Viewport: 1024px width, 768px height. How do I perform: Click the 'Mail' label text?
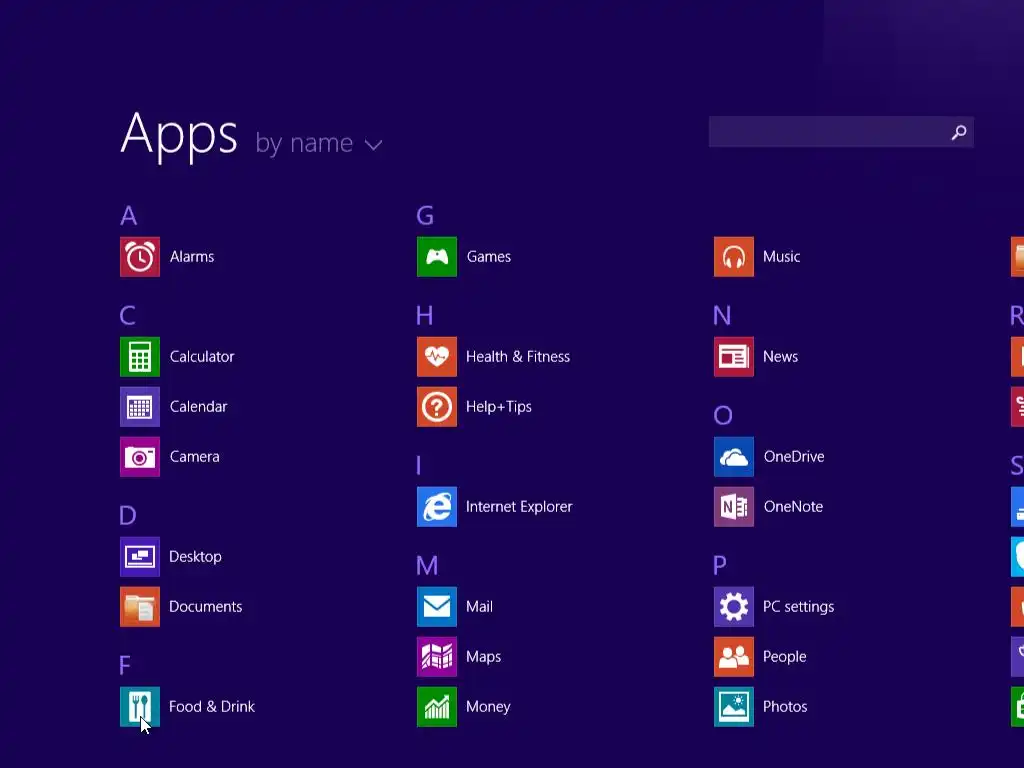(479, 607)
